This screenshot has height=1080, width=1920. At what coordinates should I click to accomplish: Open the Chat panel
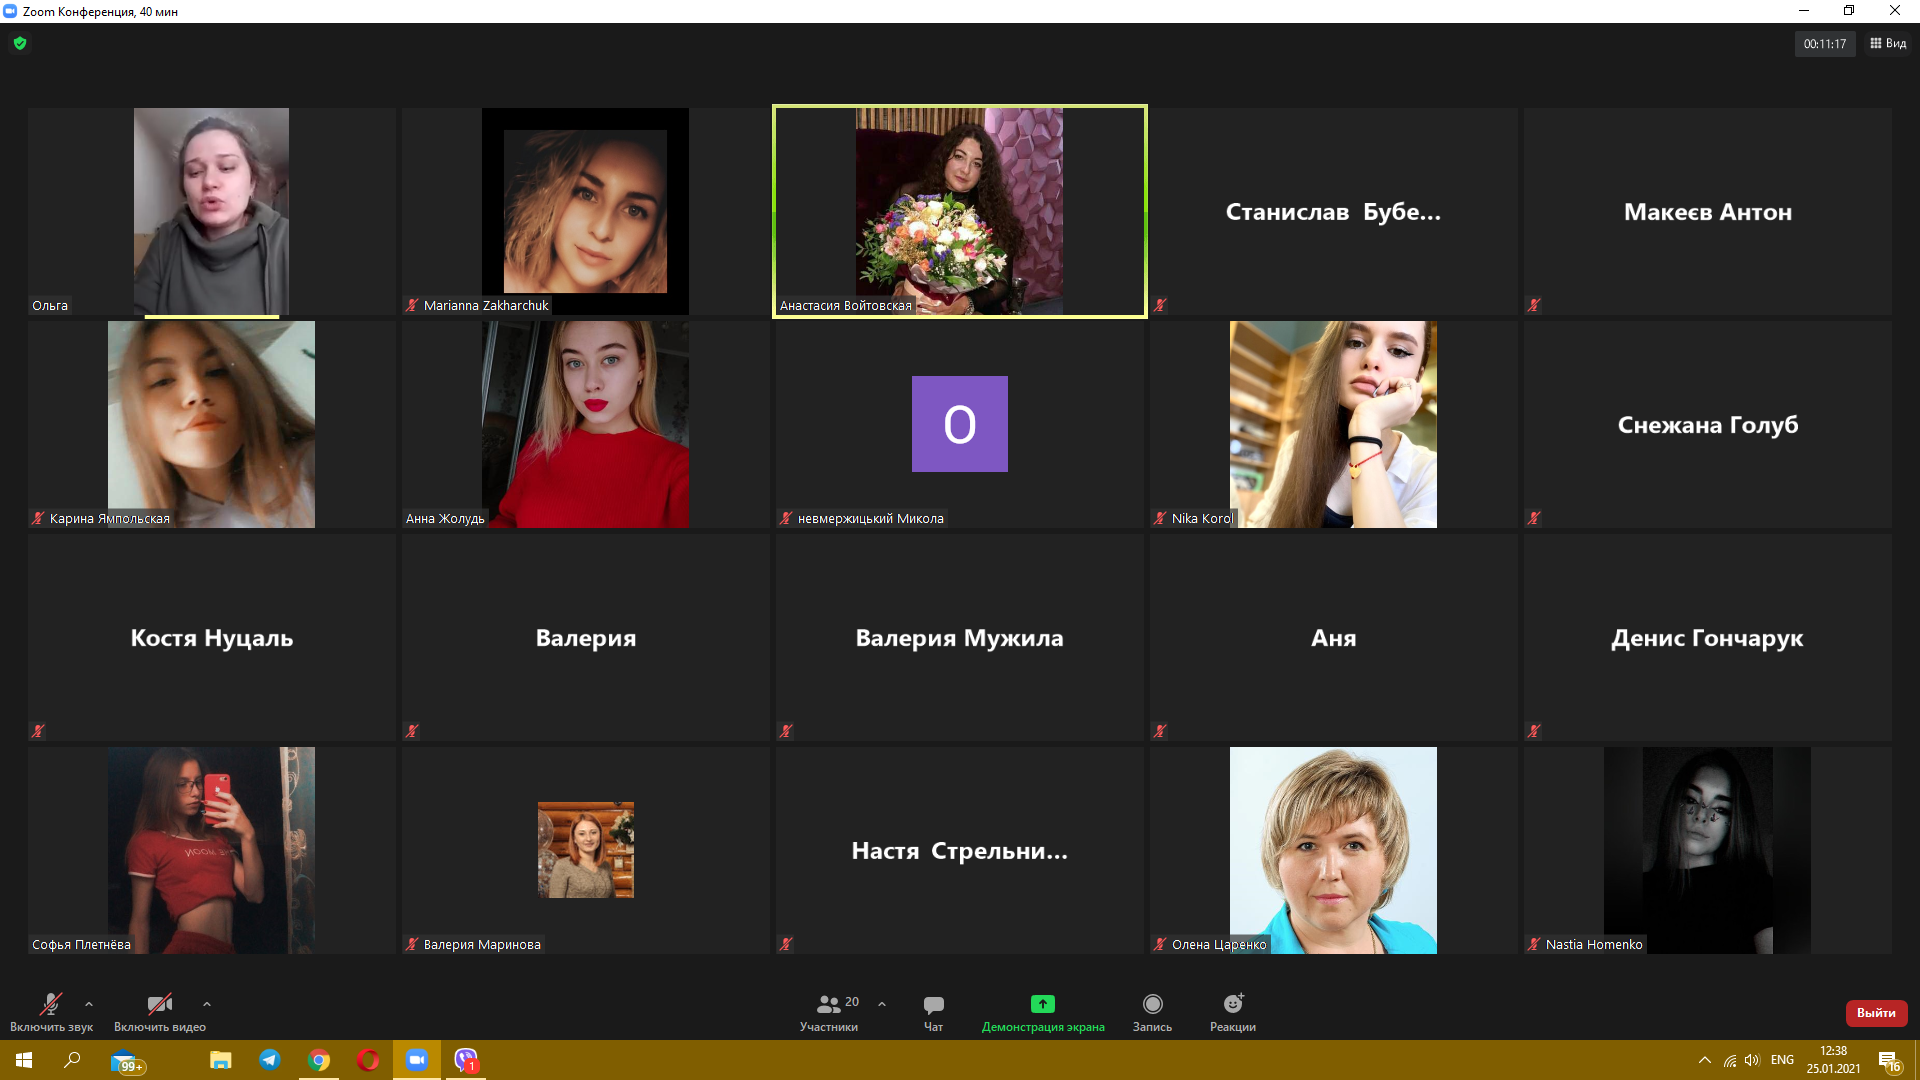point(933,1012)
